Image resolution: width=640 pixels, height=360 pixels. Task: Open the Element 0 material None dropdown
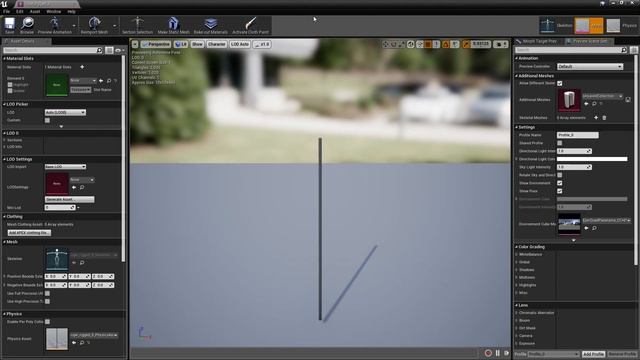coord(83,81)
